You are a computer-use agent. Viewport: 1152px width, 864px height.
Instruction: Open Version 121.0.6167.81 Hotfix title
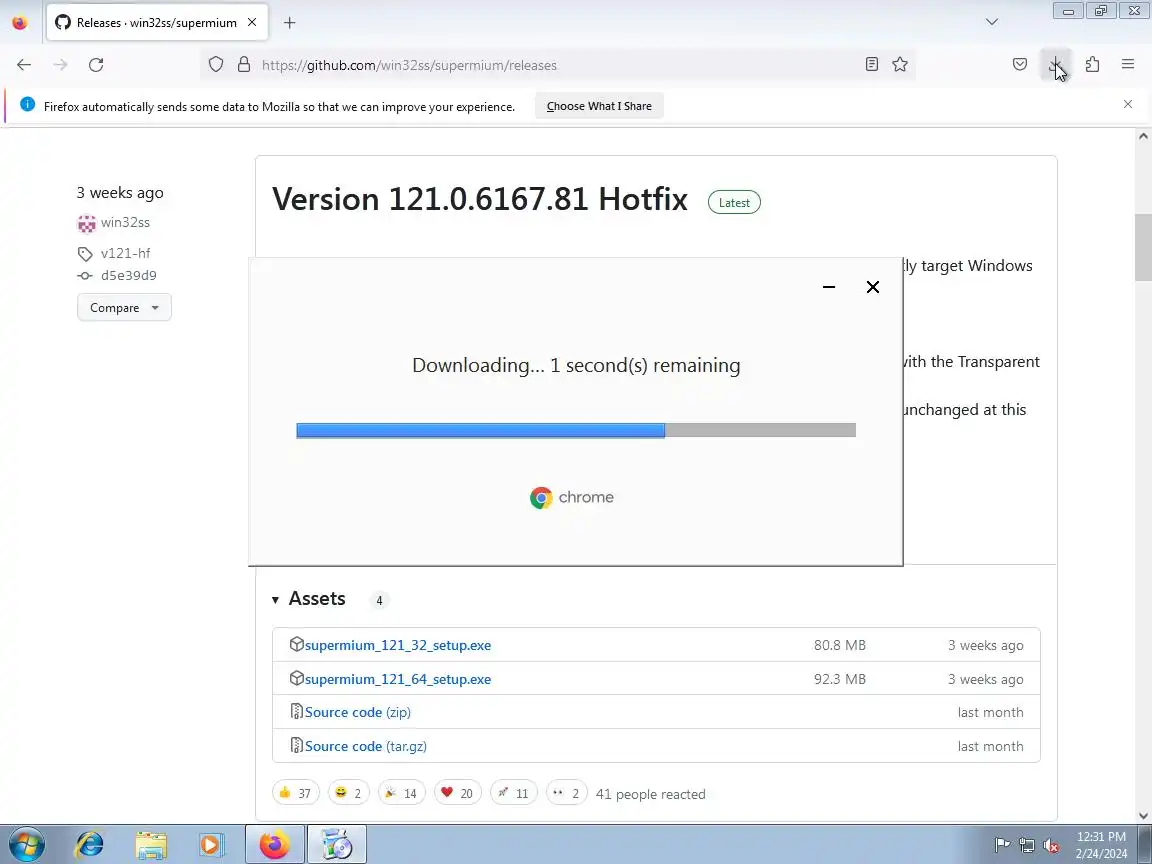tap(480, 199)
